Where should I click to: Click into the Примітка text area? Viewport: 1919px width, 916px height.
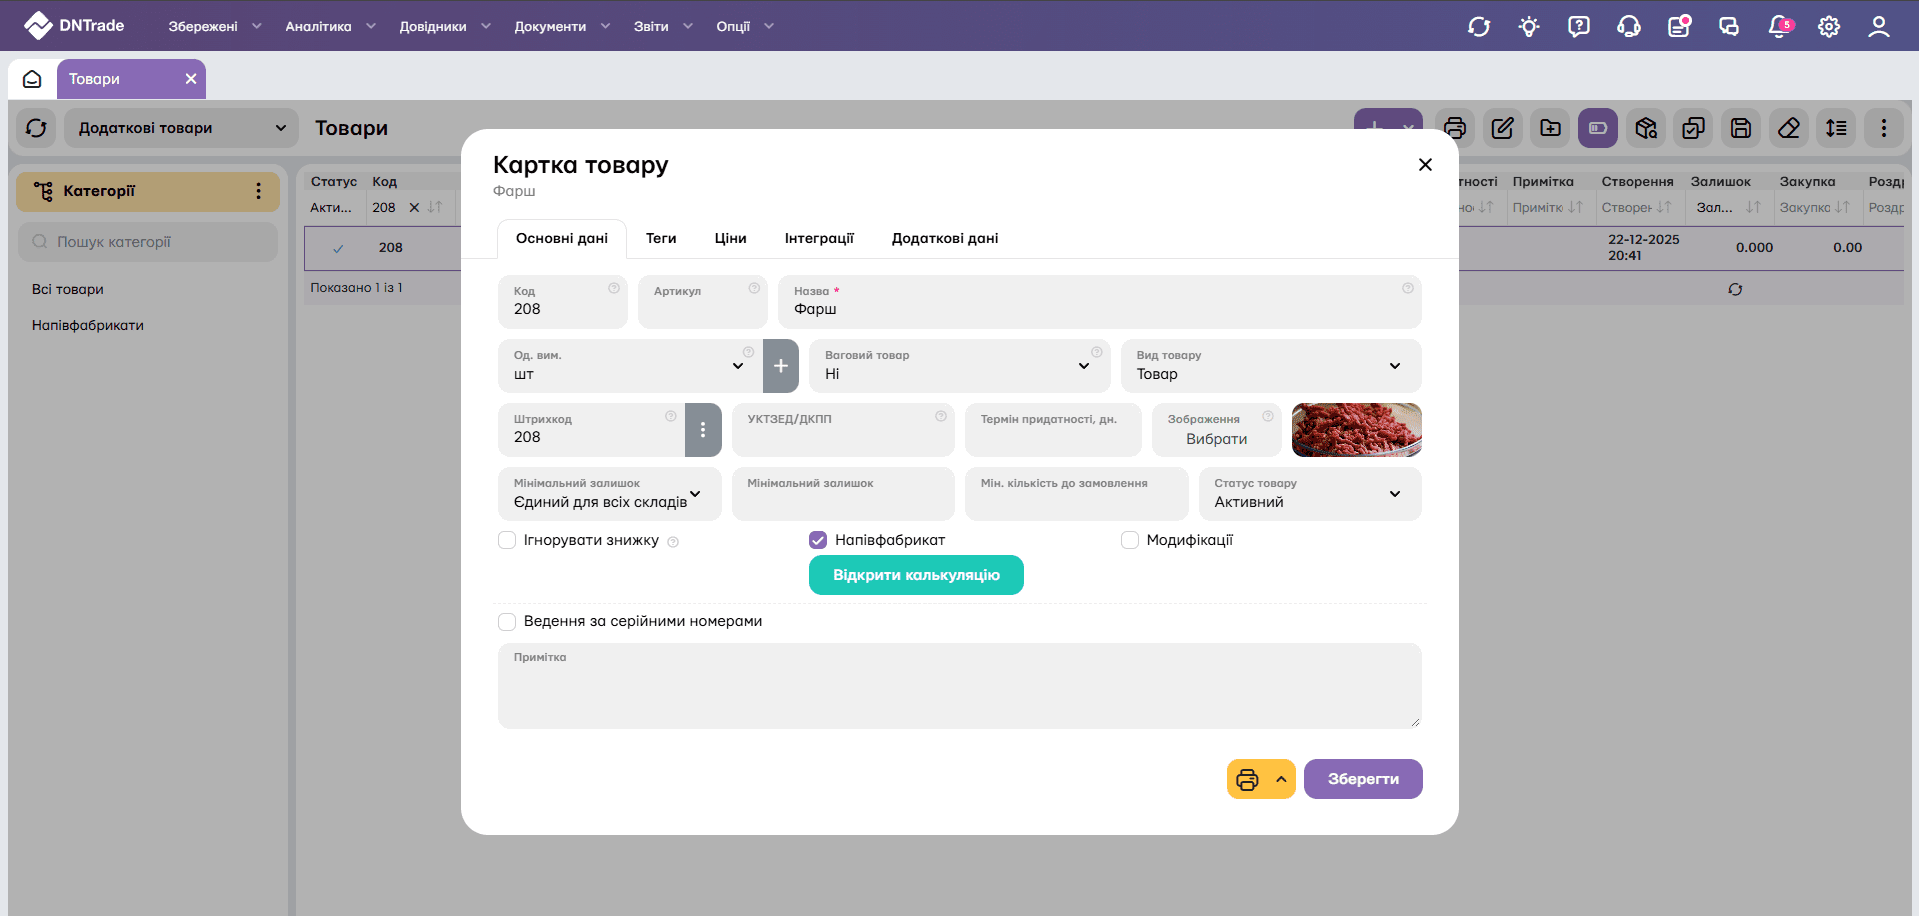[958, 690]
